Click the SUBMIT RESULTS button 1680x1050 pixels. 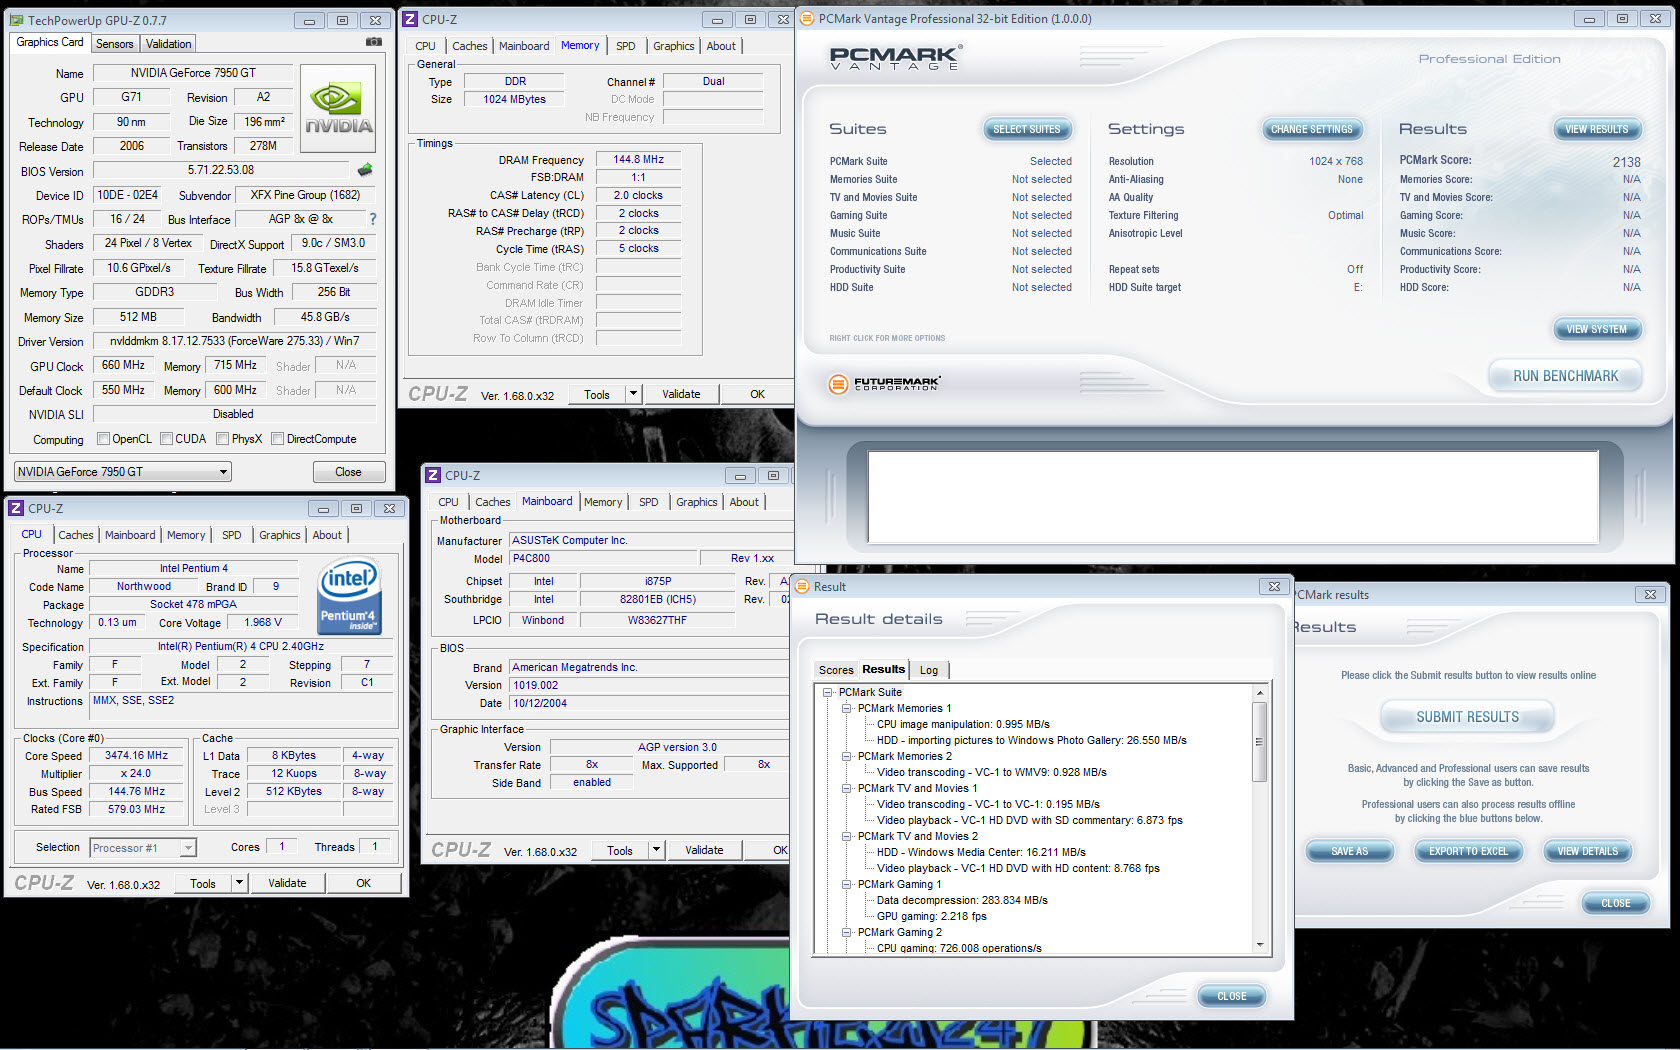pyautogui.click(x=1467, y=717)
